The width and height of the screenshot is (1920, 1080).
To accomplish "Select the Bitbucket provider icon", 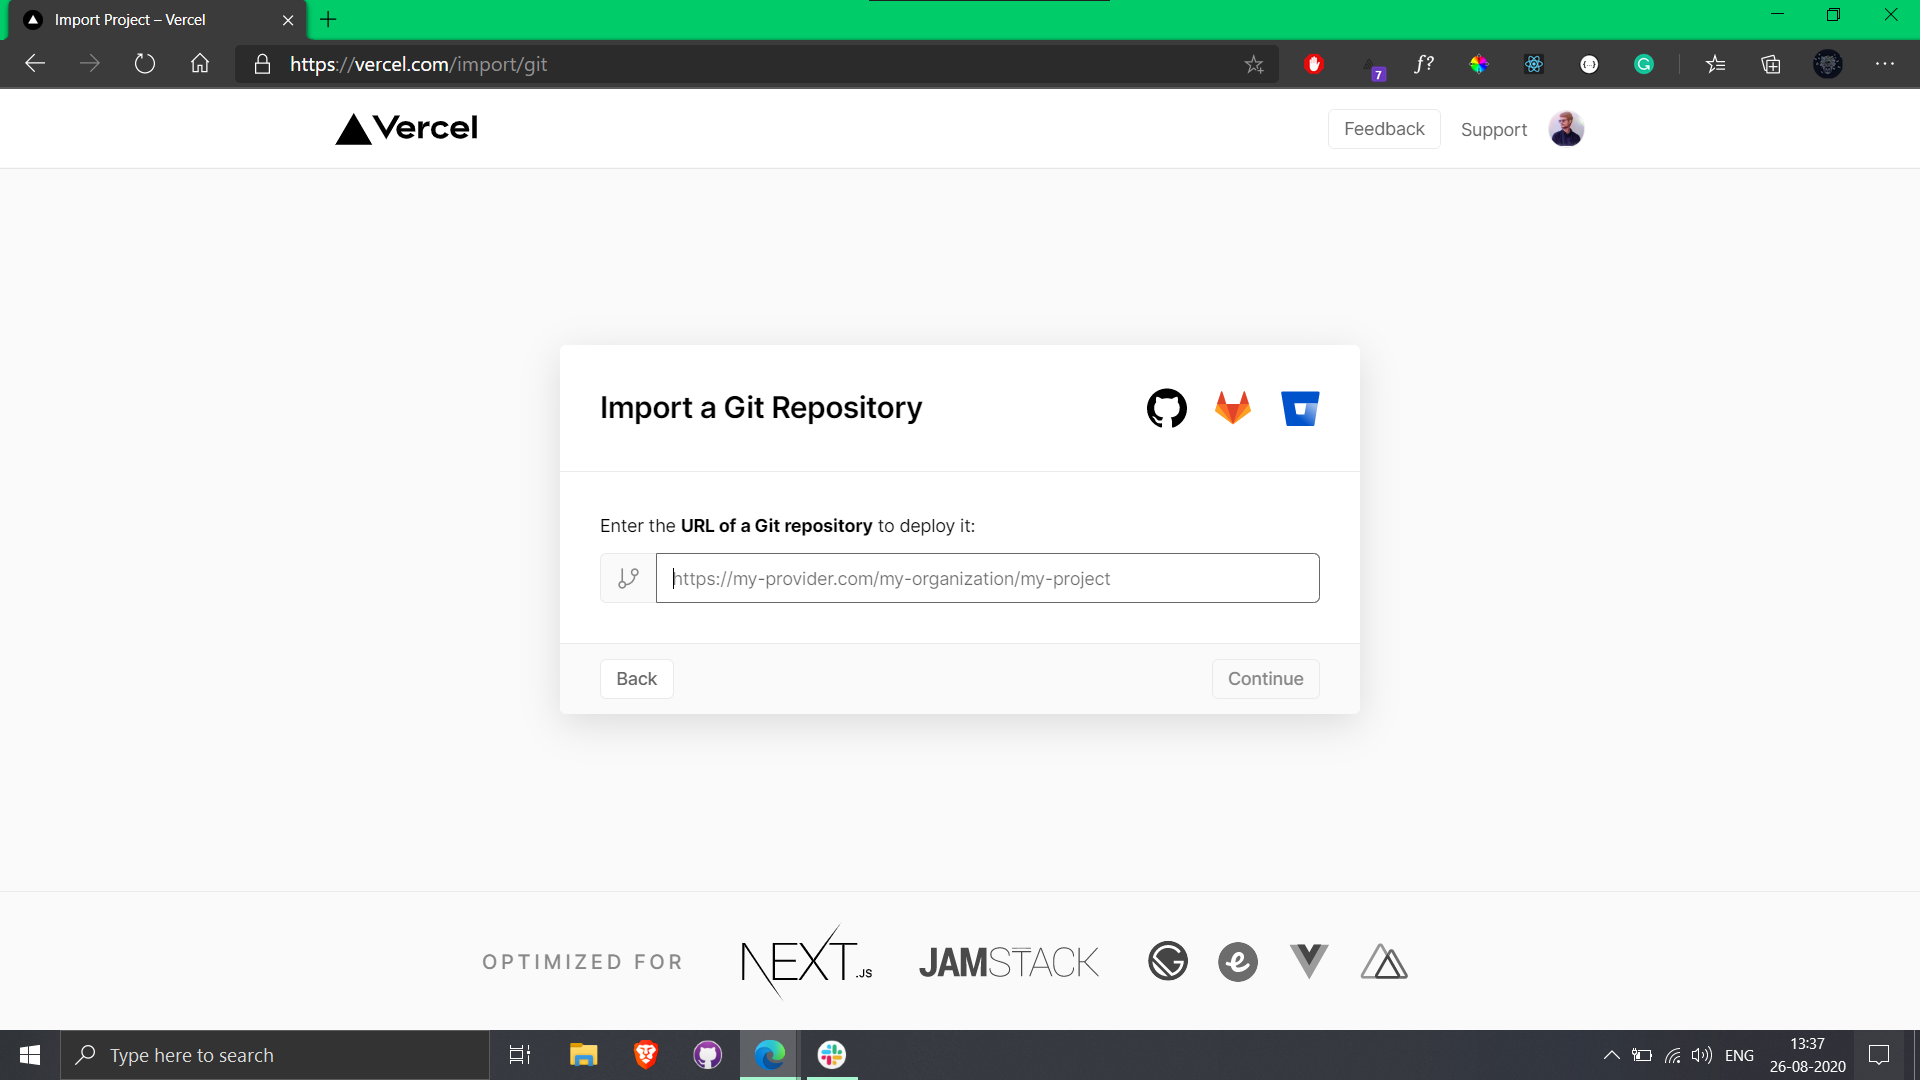I will [1300, 408].
